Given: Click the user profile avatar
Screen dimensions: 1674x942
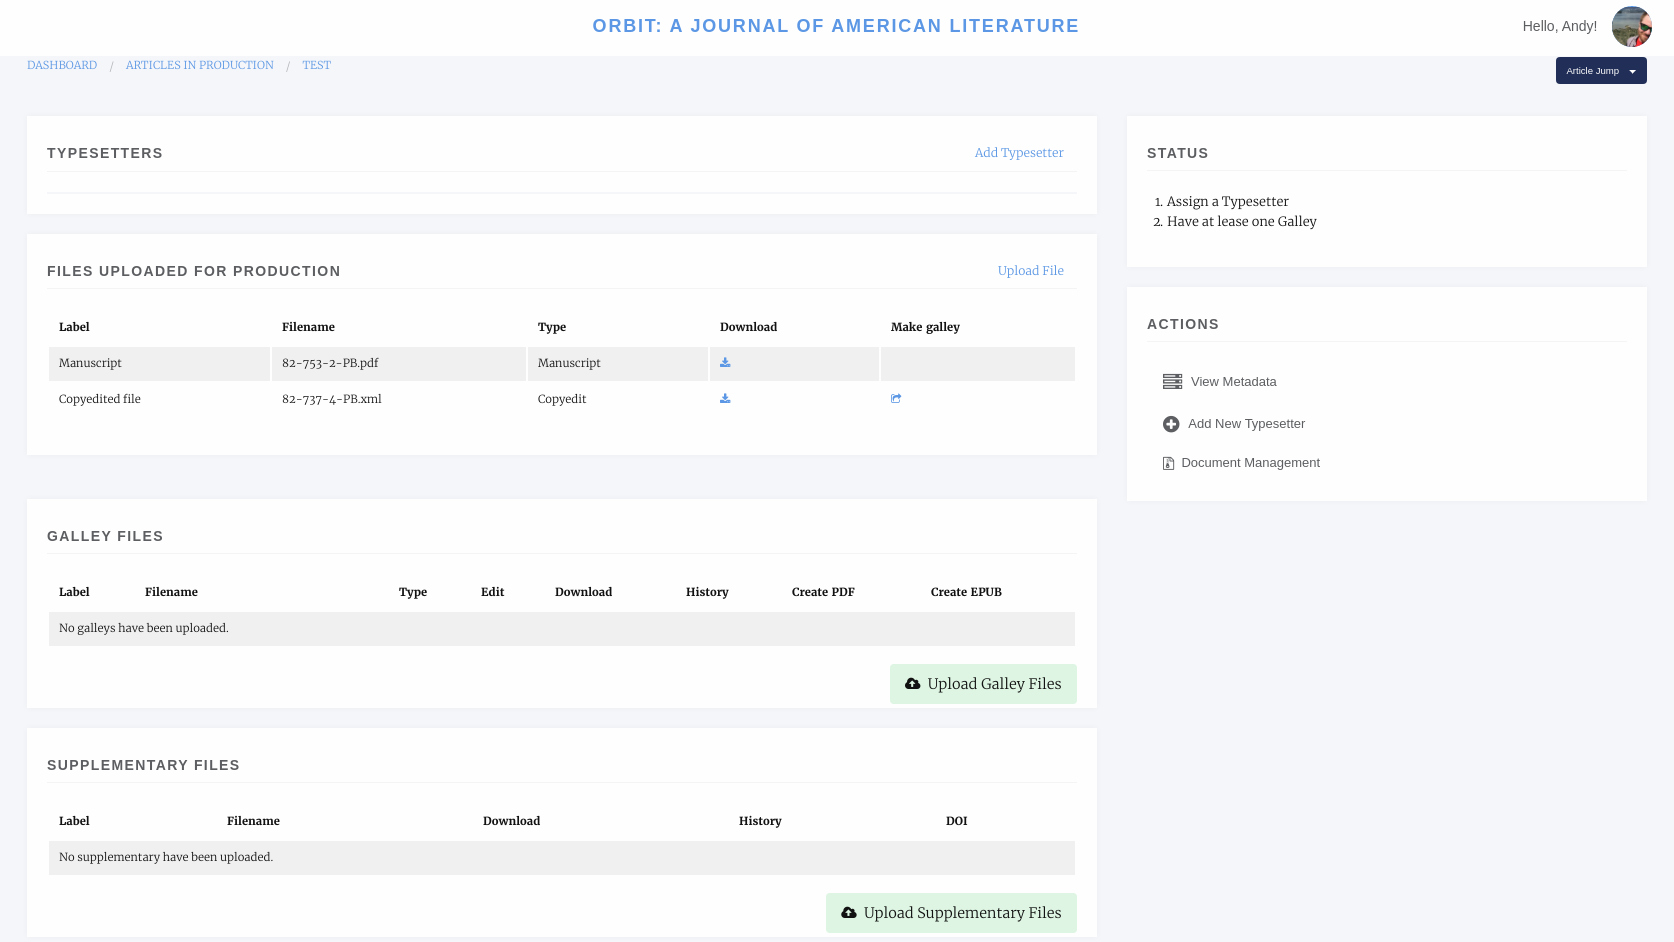Looking at the screenshot, I should (x=1631, y=27).
